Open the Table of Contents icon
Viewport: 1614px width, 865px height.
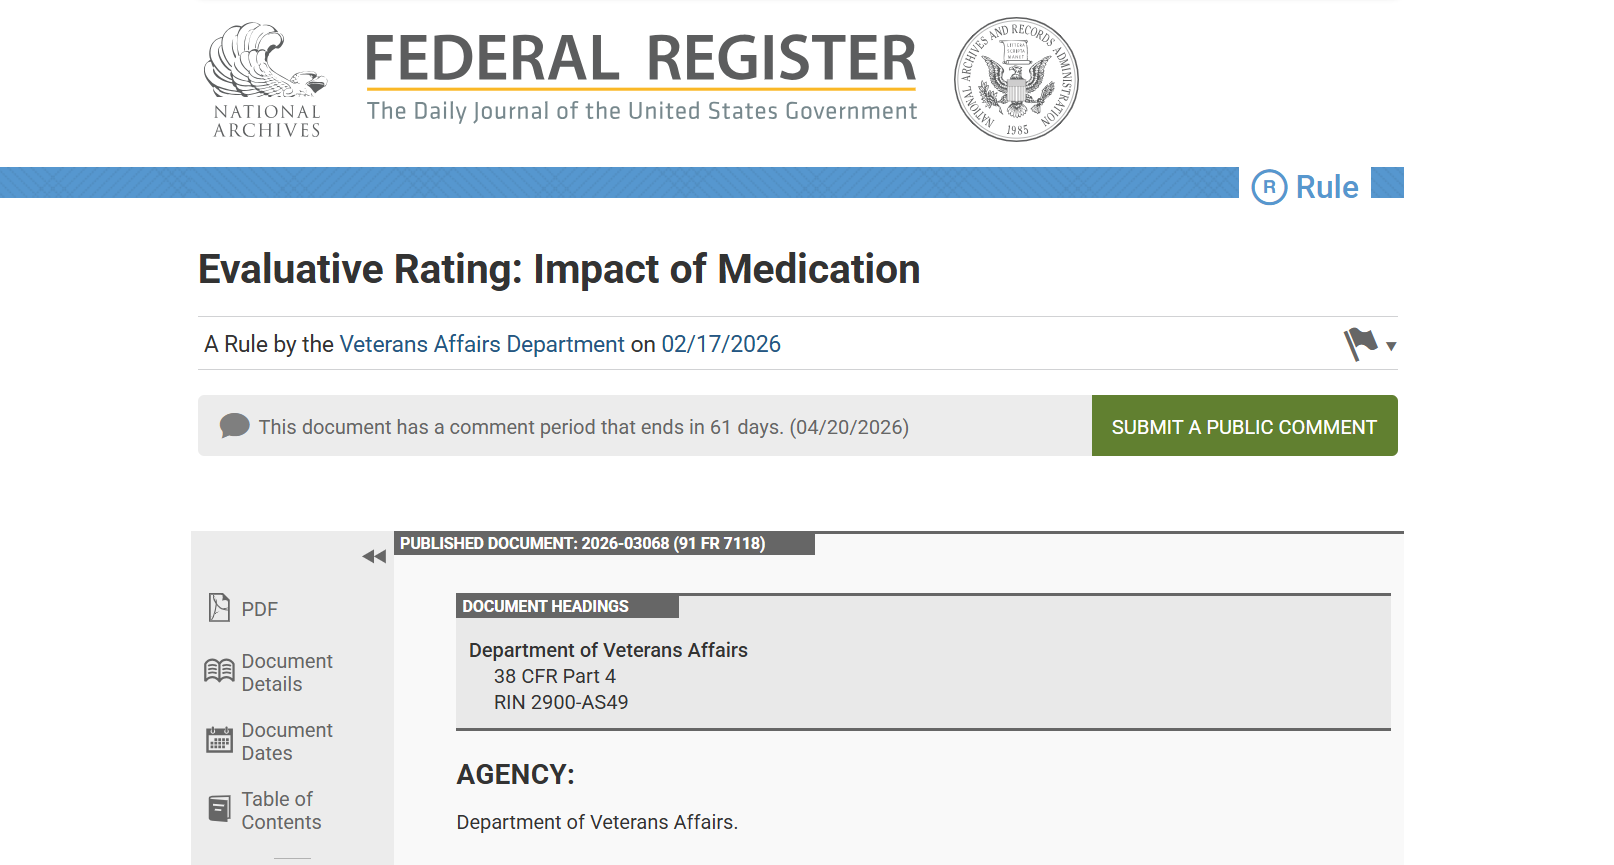(218, 808)
